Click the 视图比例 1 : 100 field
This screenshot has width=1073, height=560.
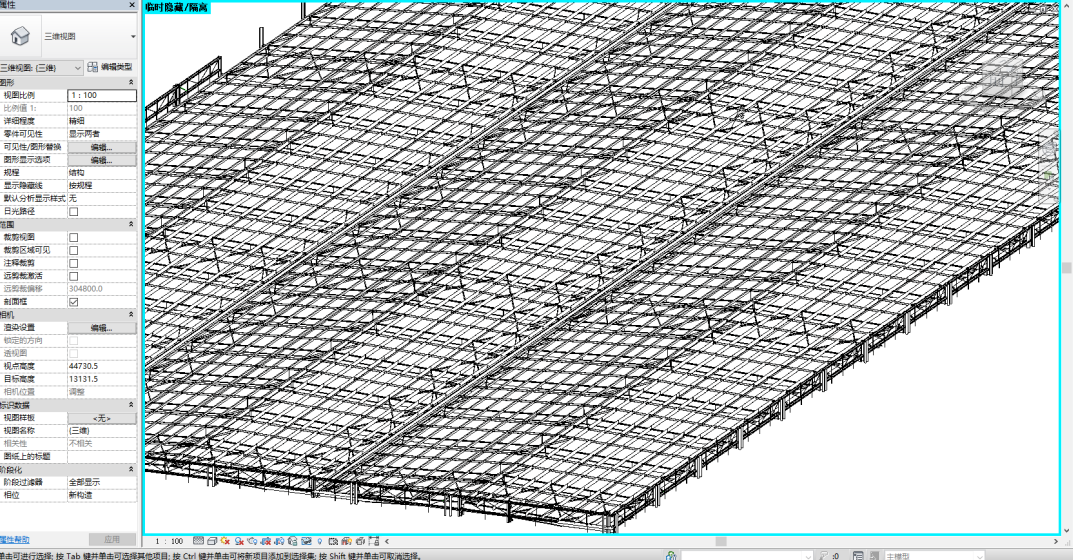(102, 95)
